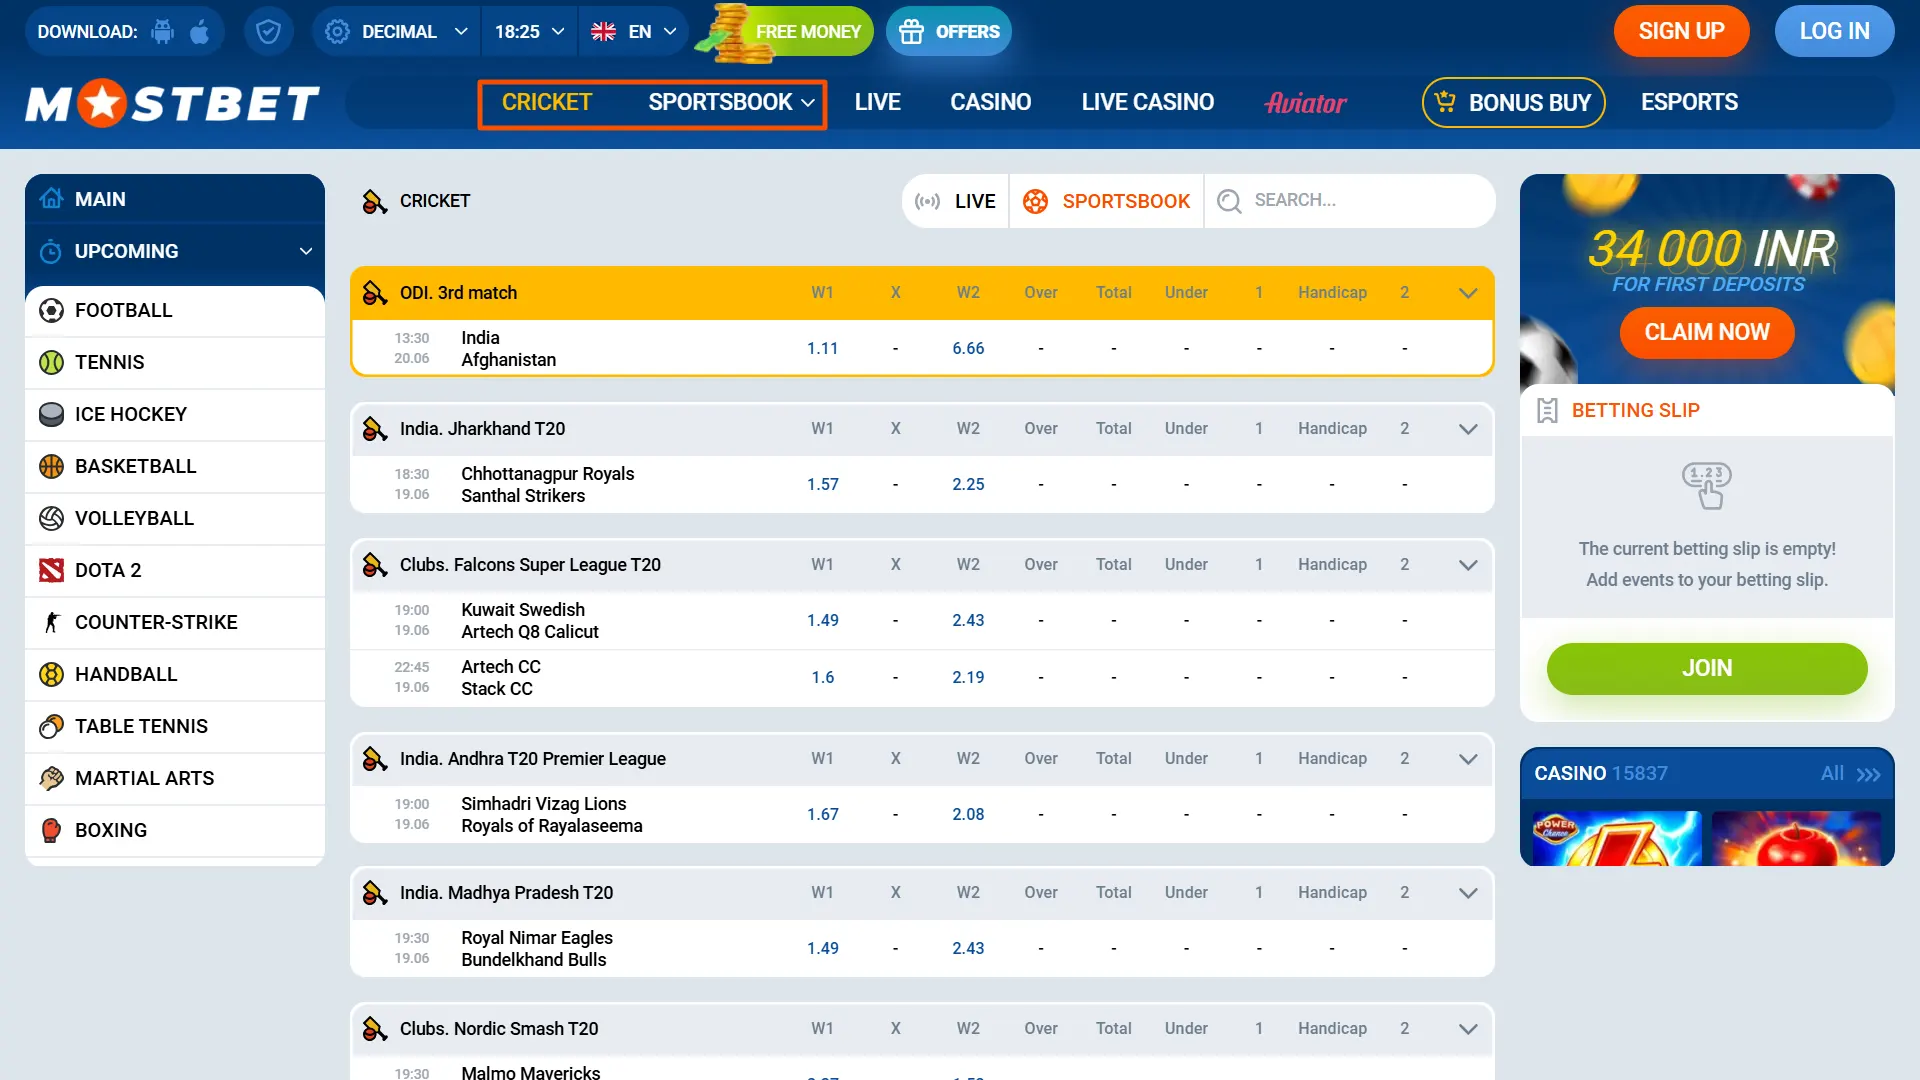Click CLAIM NOW on the deposit banner
The width and height of the screenshot is (1920, 1080).
[1706, 333]
